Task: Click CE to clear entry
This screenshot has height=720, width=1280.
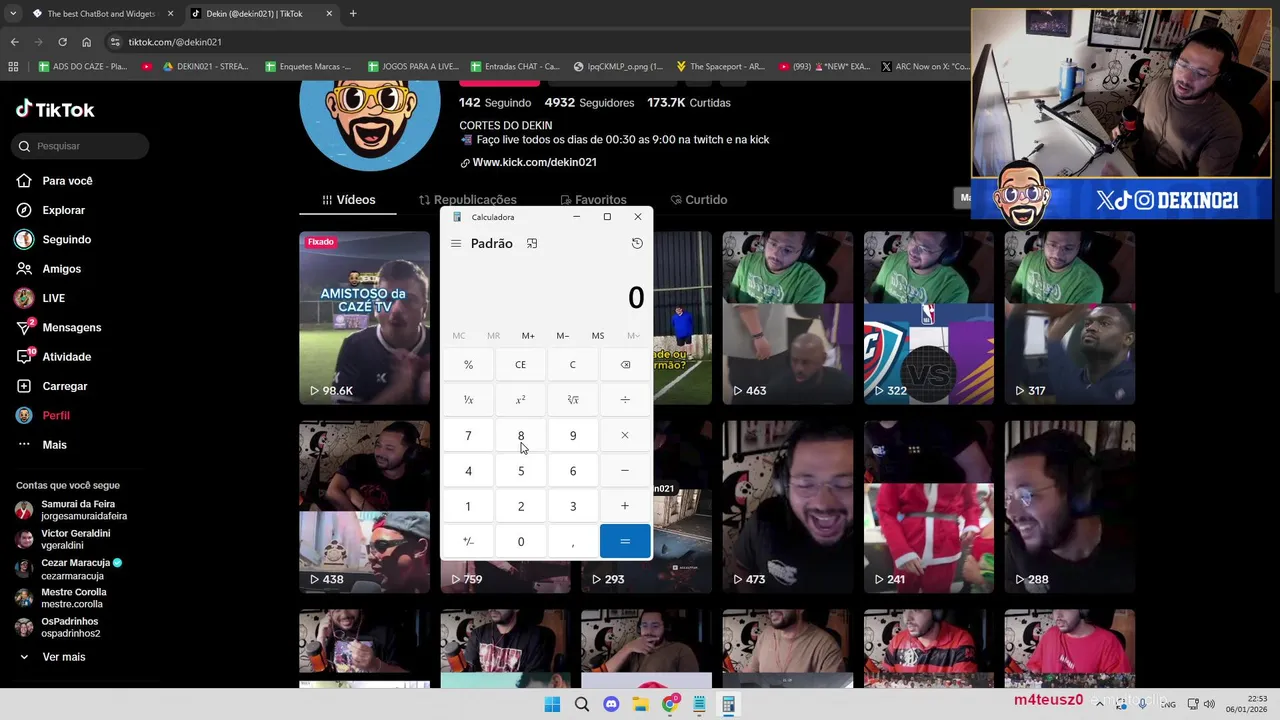Action: click(x=520, y=365)
